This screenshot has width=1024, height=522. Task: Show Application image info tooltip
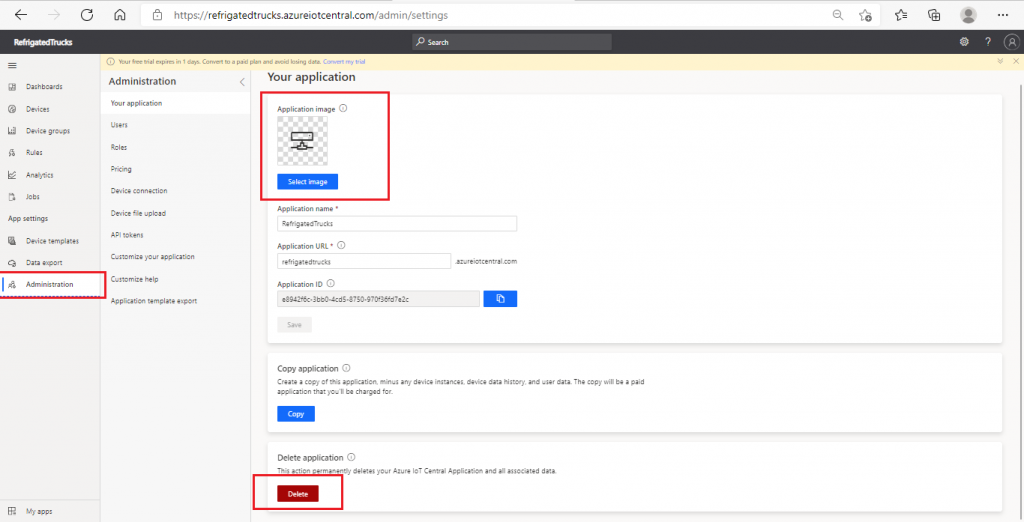point(344,108)
